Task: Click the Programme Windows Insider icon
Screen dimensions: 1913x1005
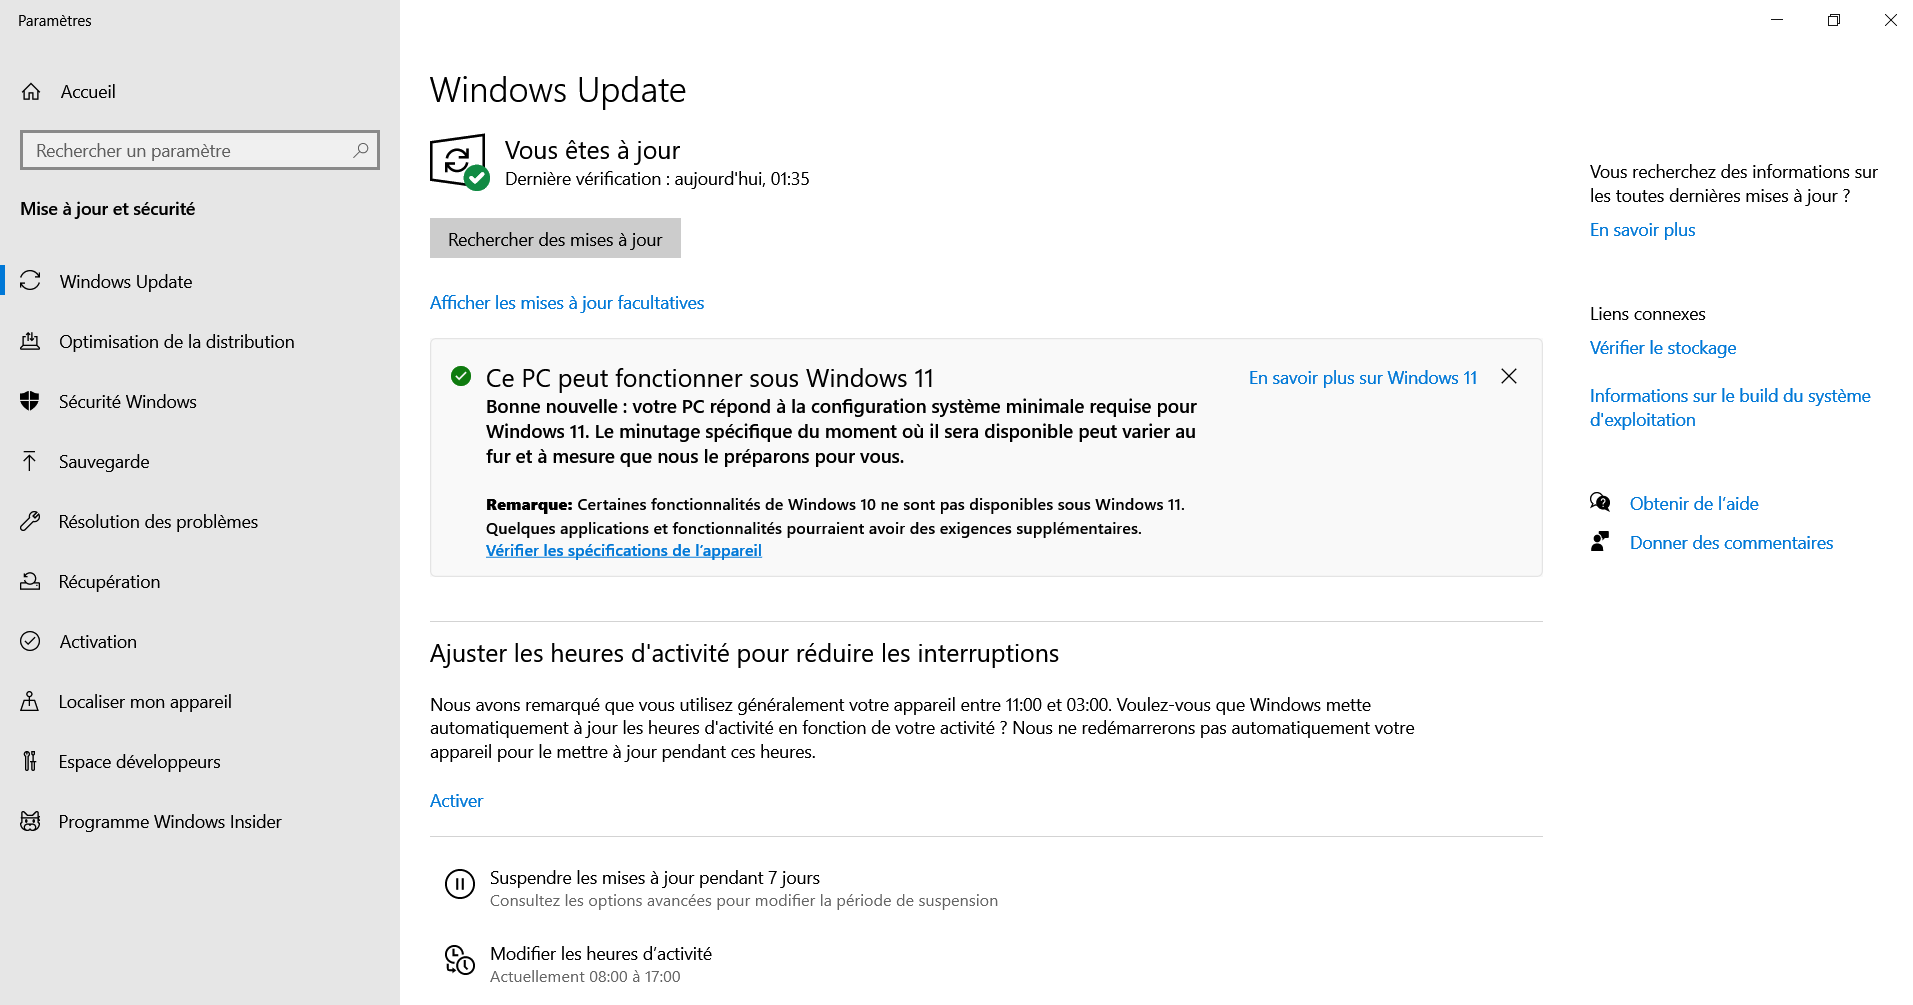Action: [30, 822]
